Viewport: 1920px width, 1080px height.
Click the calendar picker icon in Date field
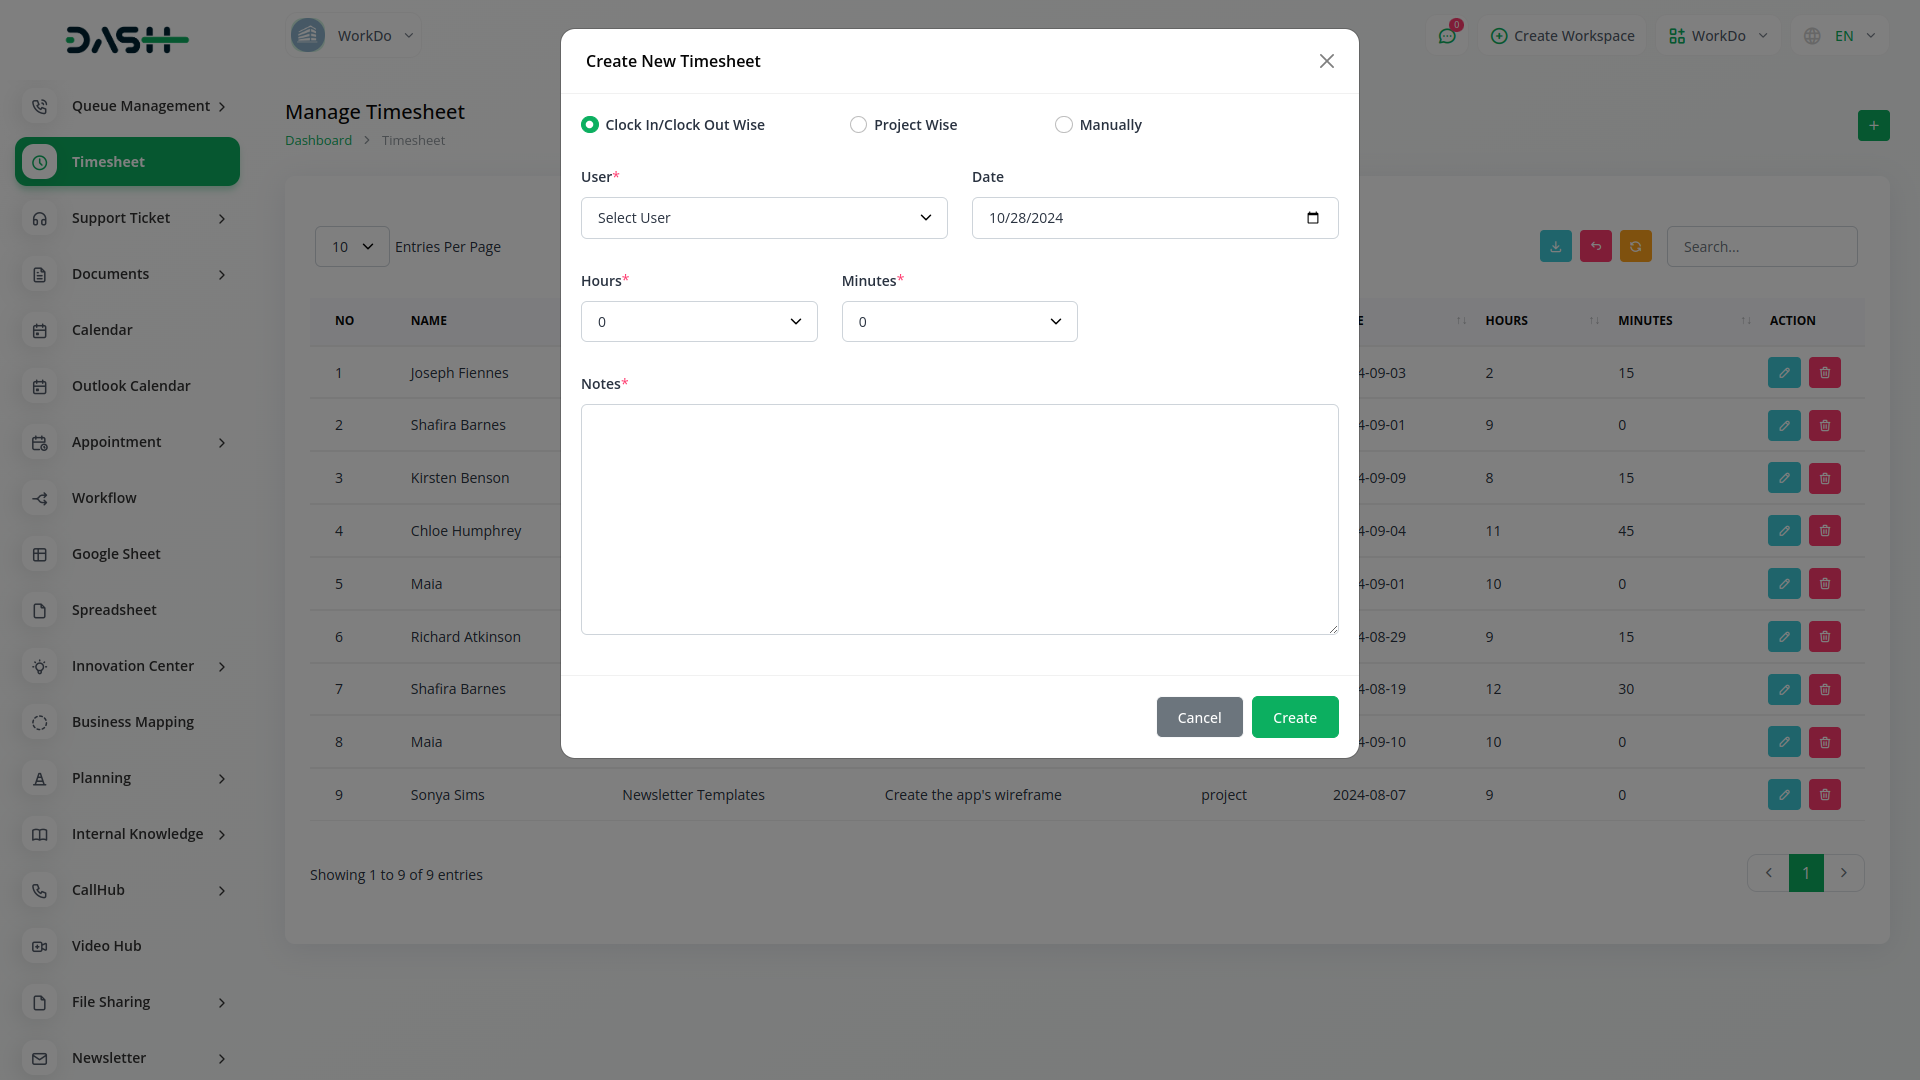pyautogui.click(x=1312, y=218)
